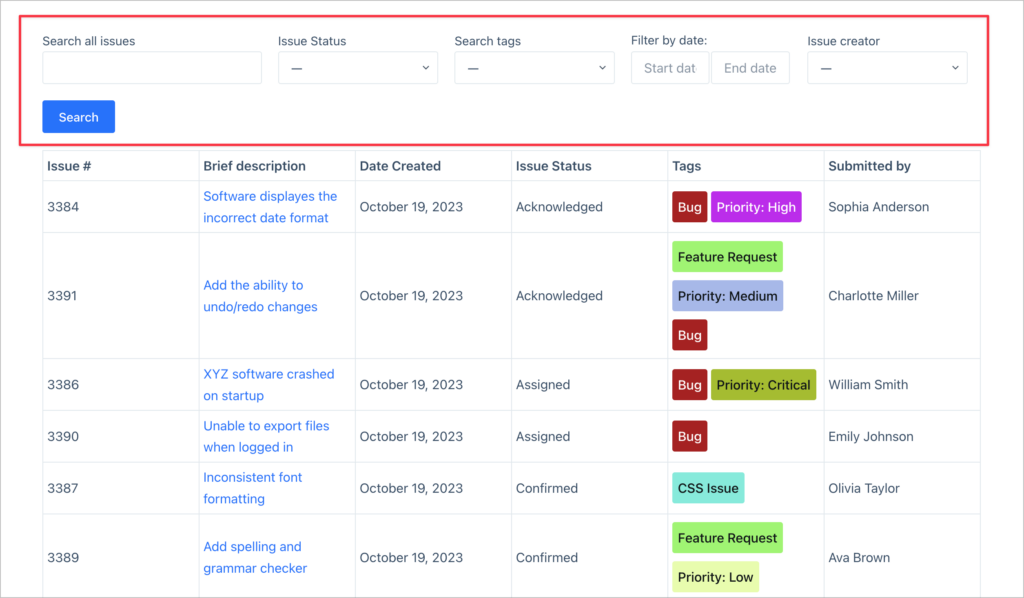The height and width of the screenshot is (598, 1024).
Task: Click the "Search all issues" text field
Action: 151,67
